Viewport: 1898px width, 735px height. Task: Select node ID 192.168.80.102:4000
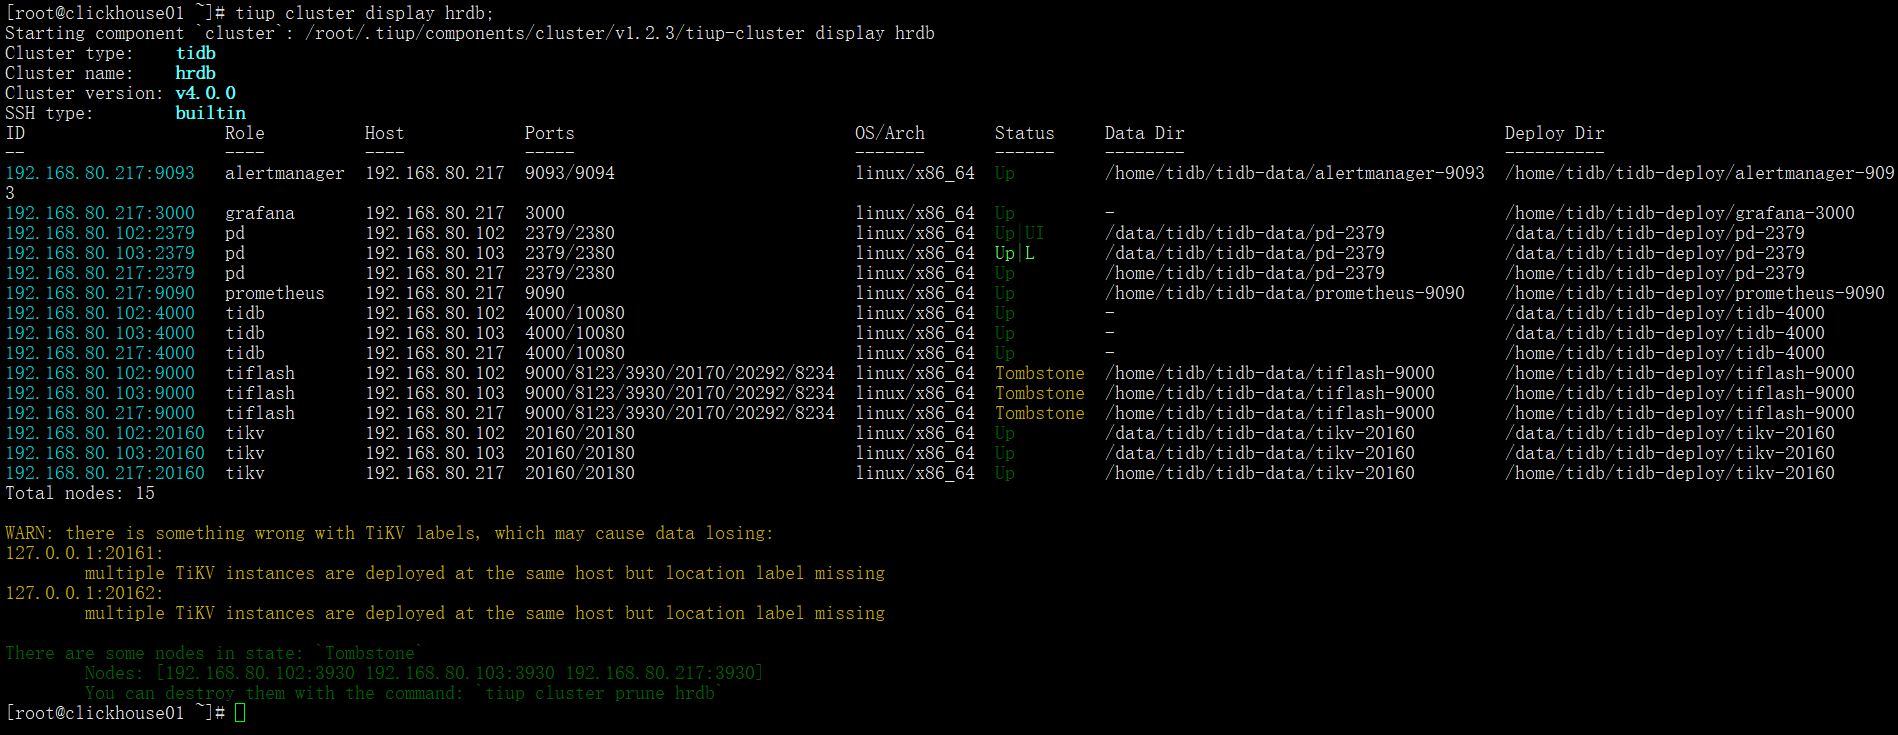pos(100,313)
